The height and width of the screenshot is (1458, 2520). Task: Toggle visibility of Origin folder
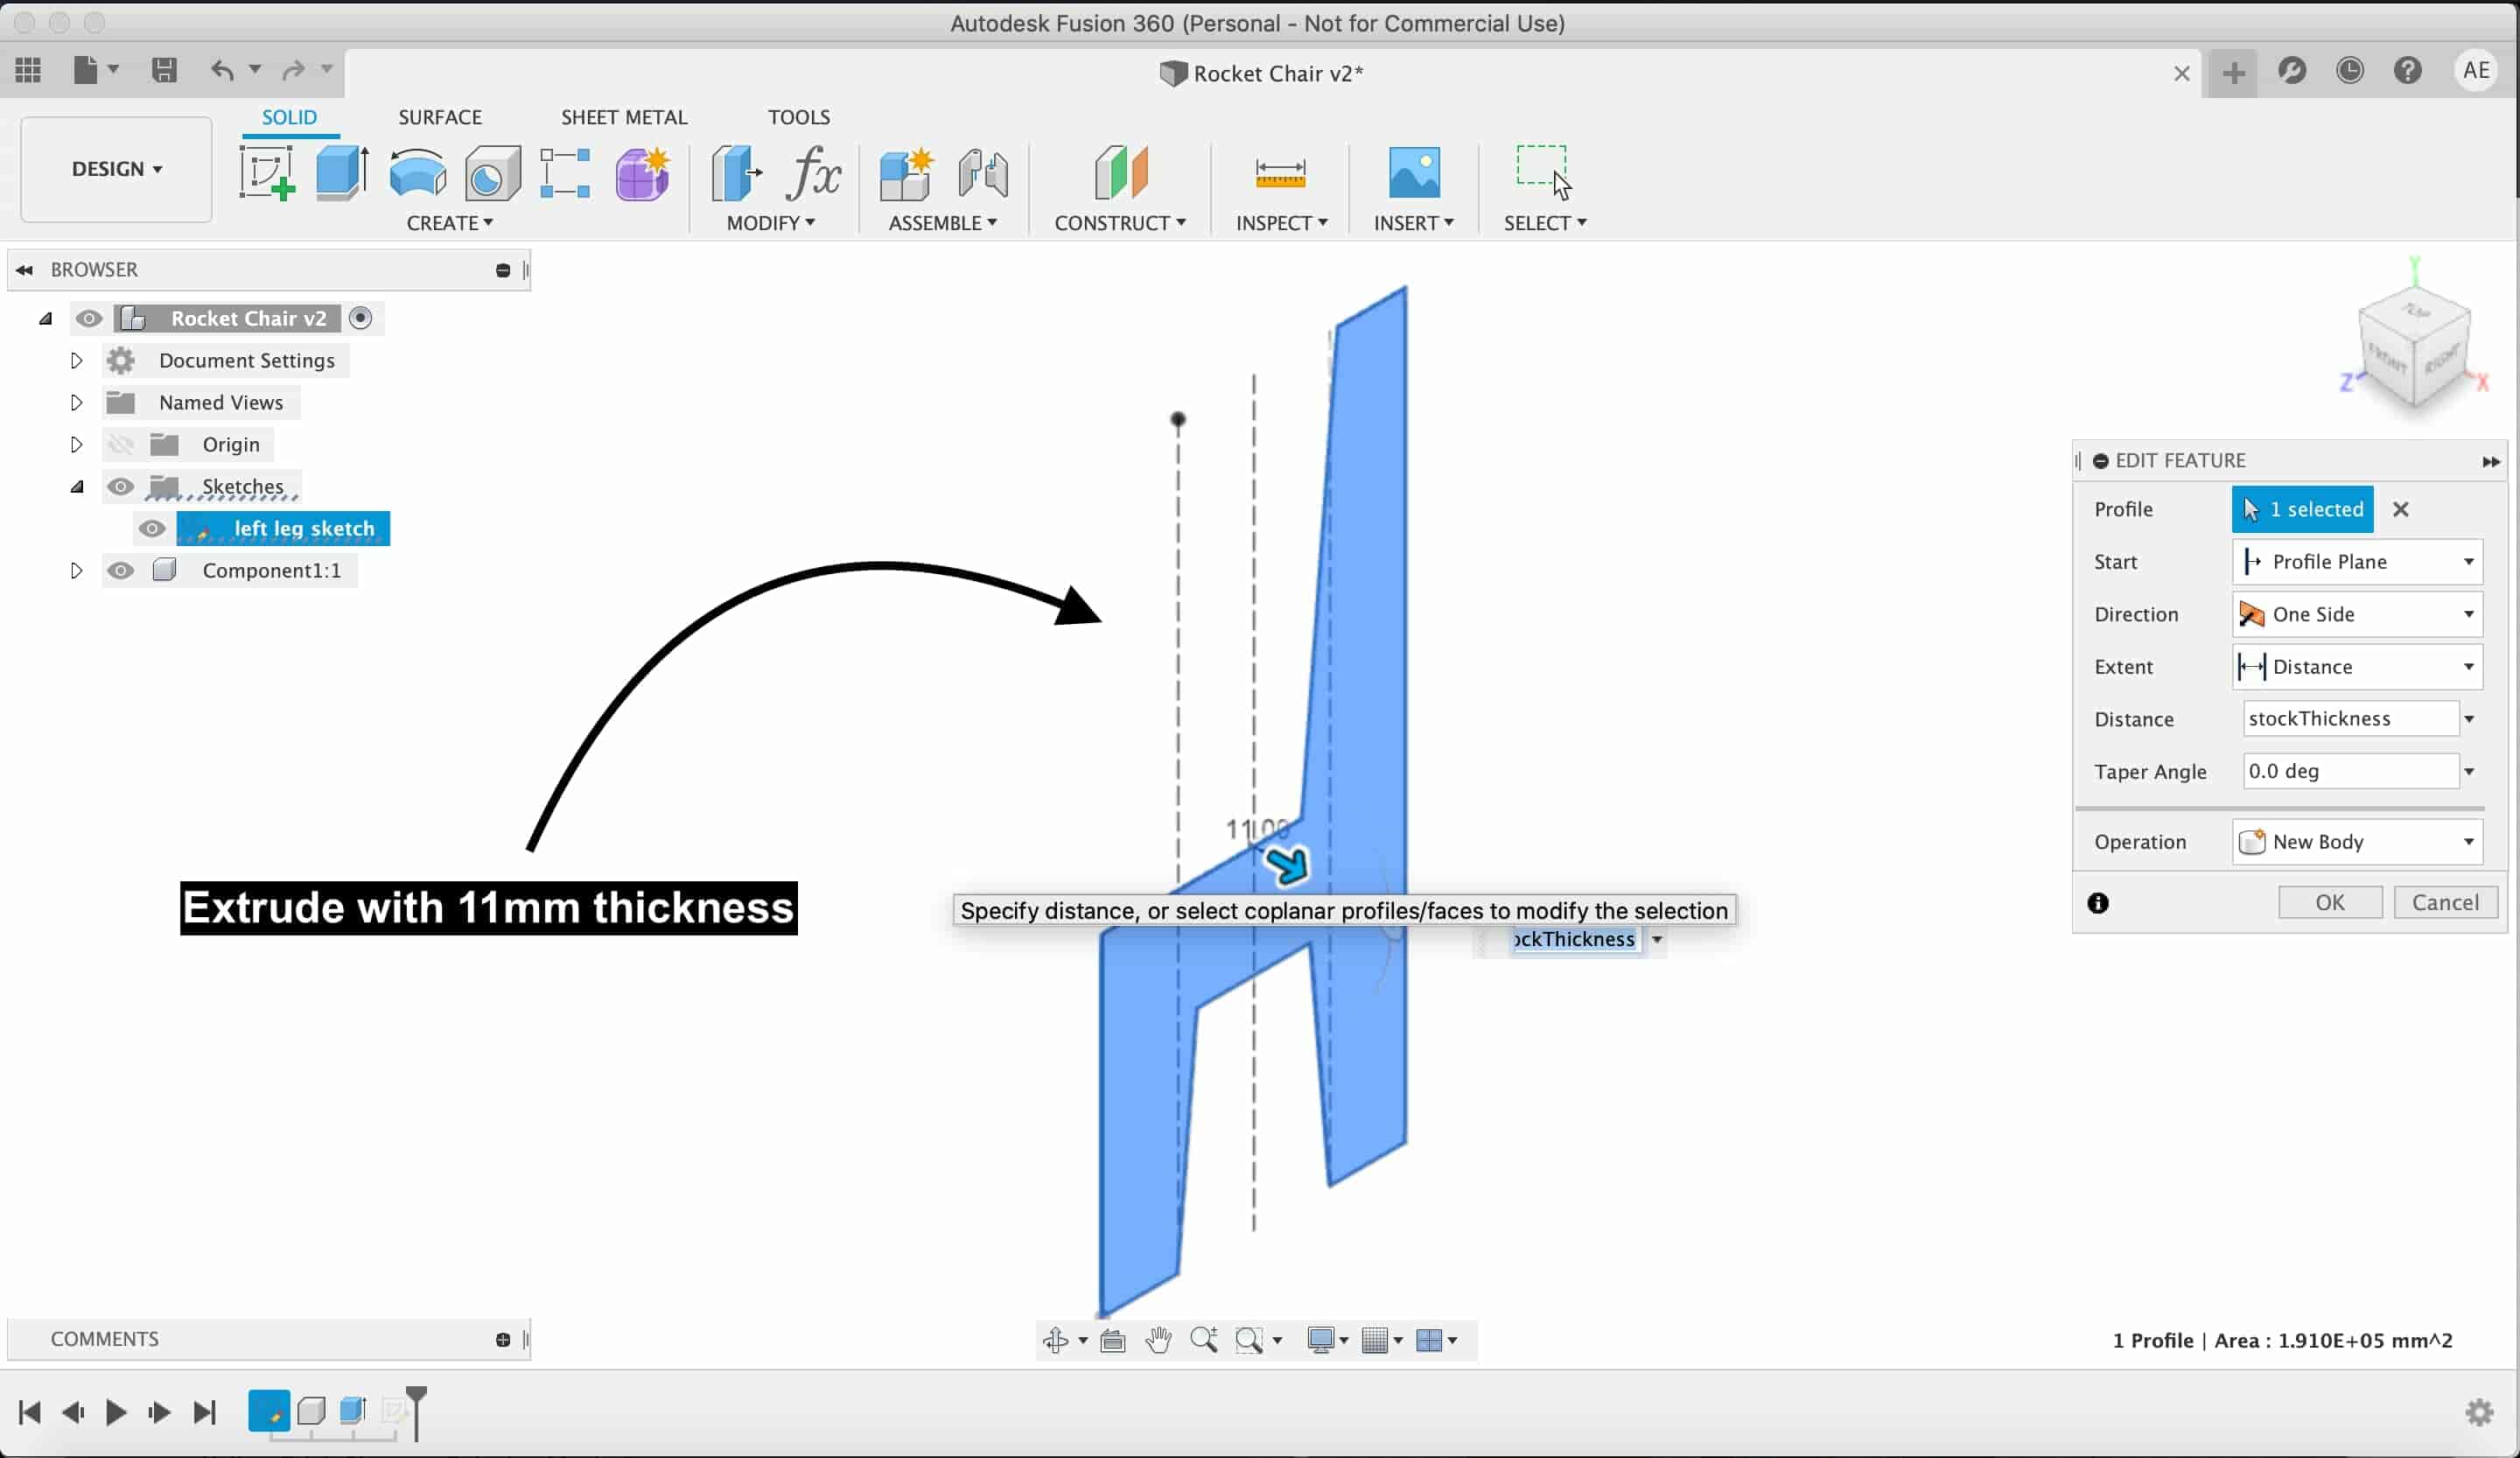tap(120, 443)
